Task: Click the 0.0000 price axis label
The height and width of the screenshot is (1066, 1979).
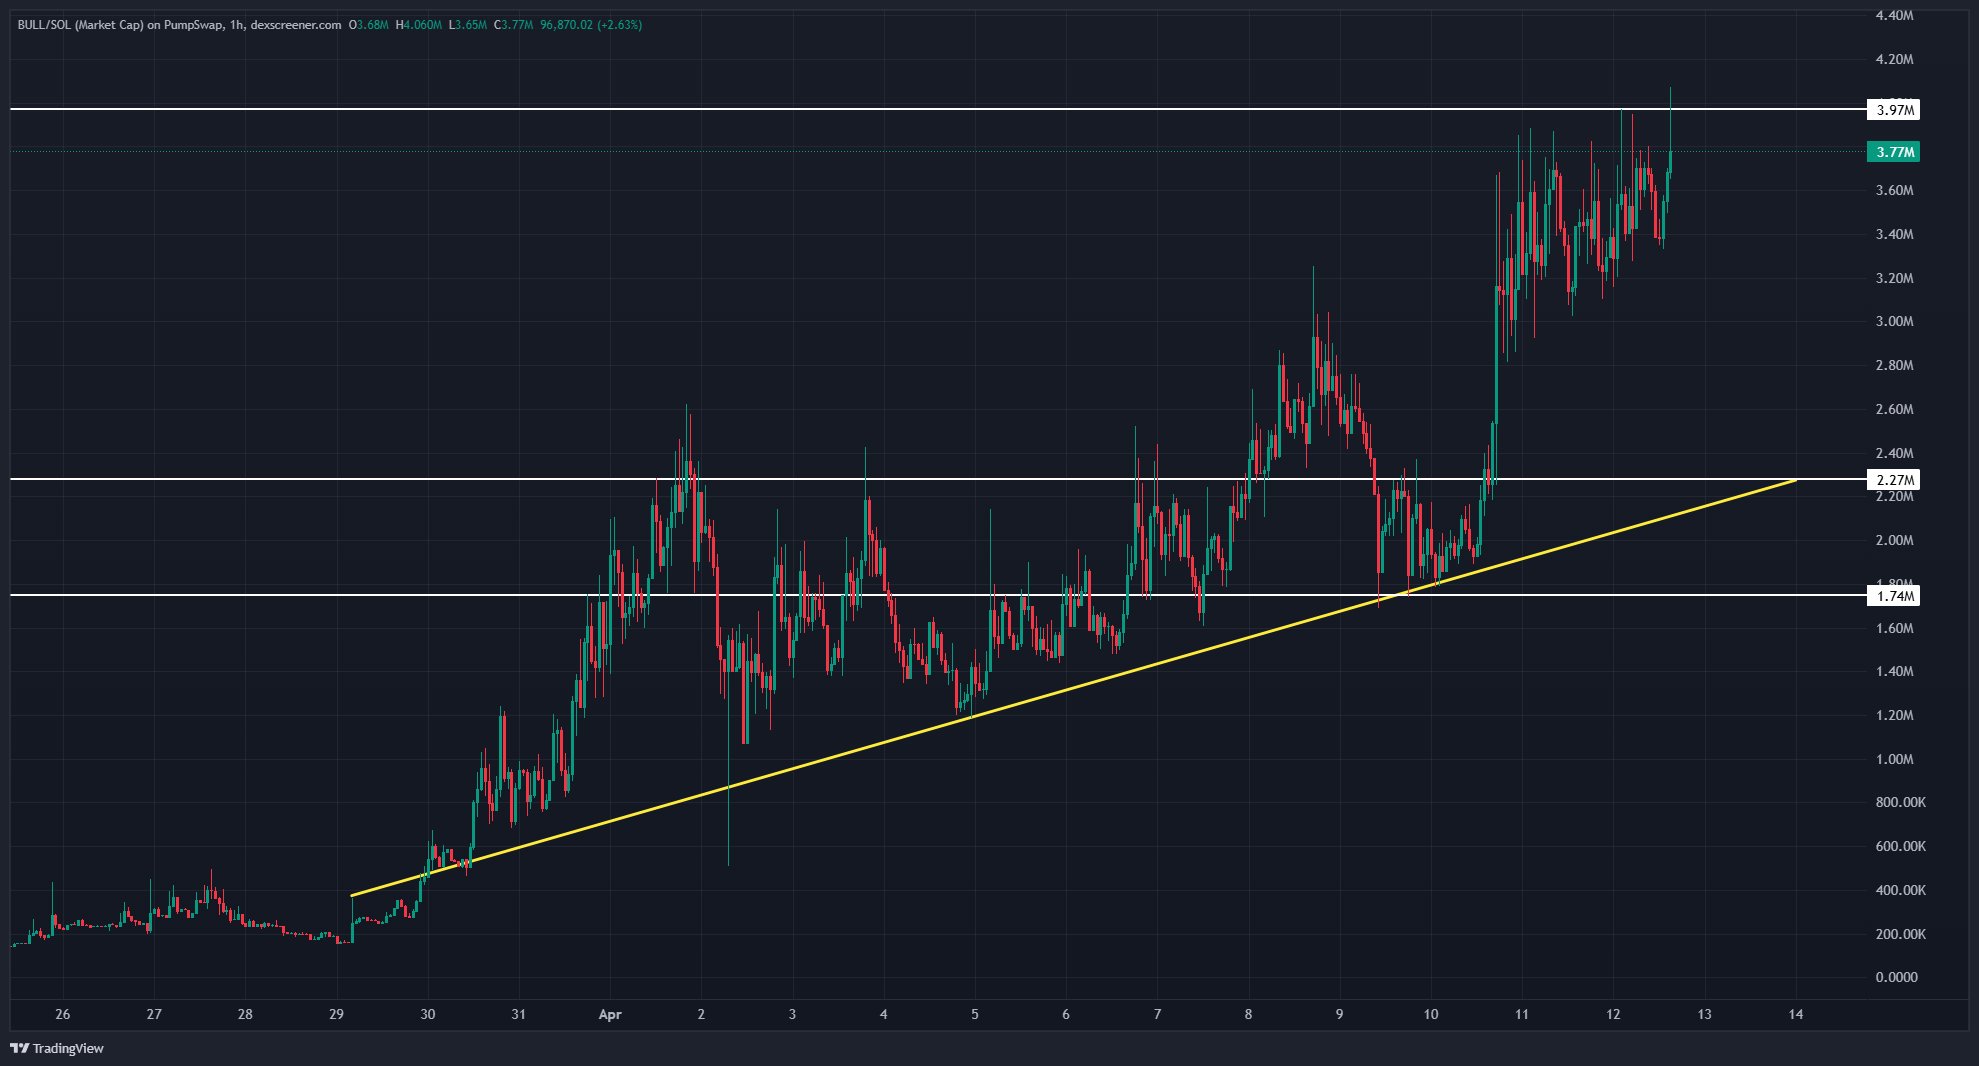Action: (x=1896, y=977)
